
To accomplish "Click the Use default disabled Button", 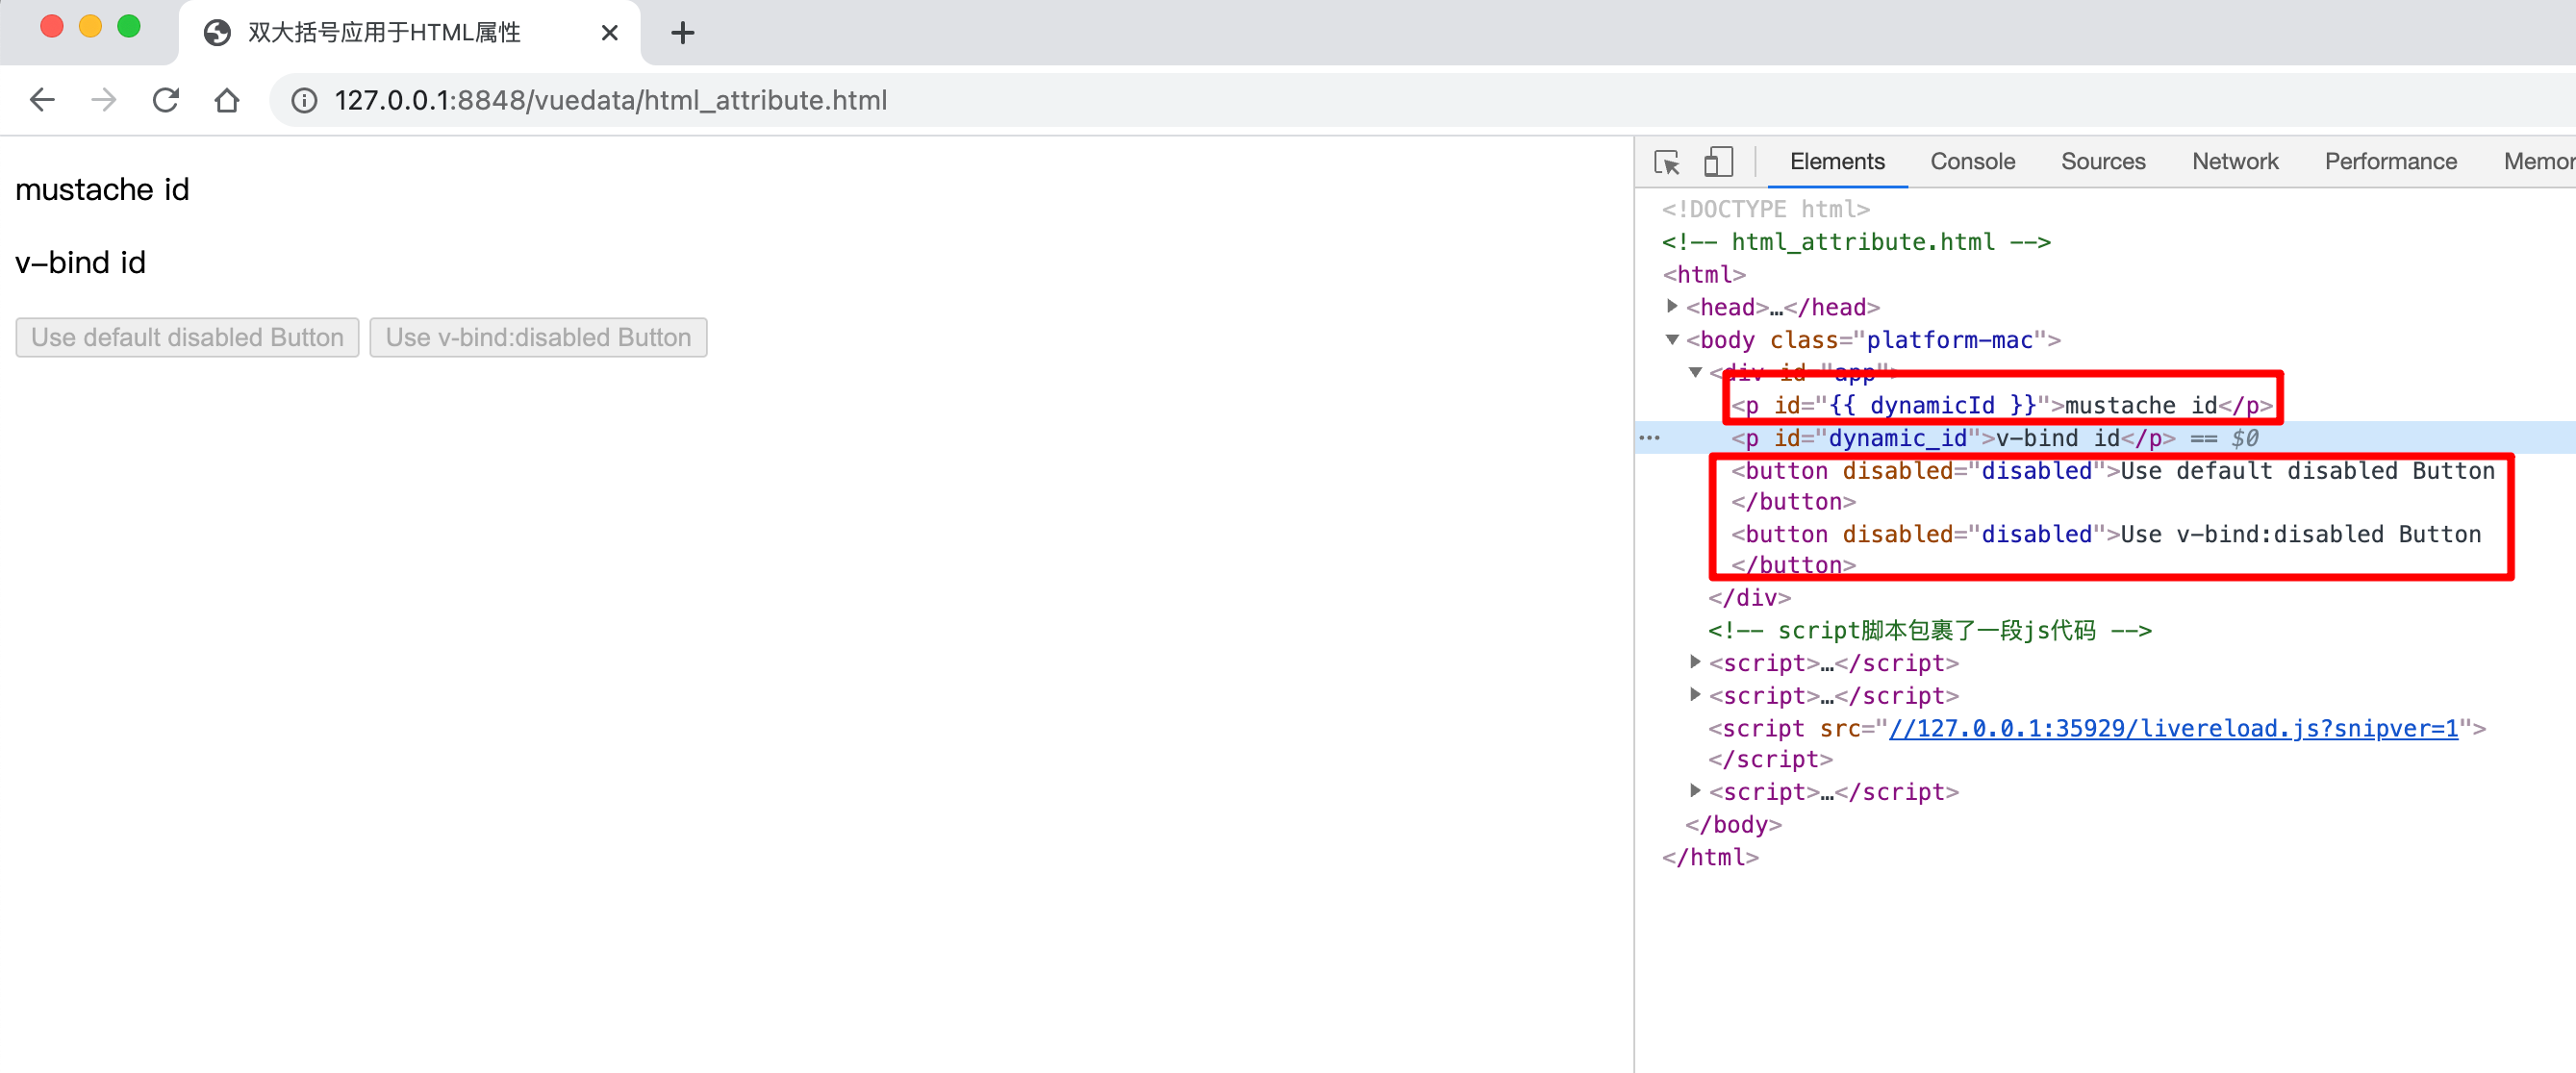I will click(187, 338).
